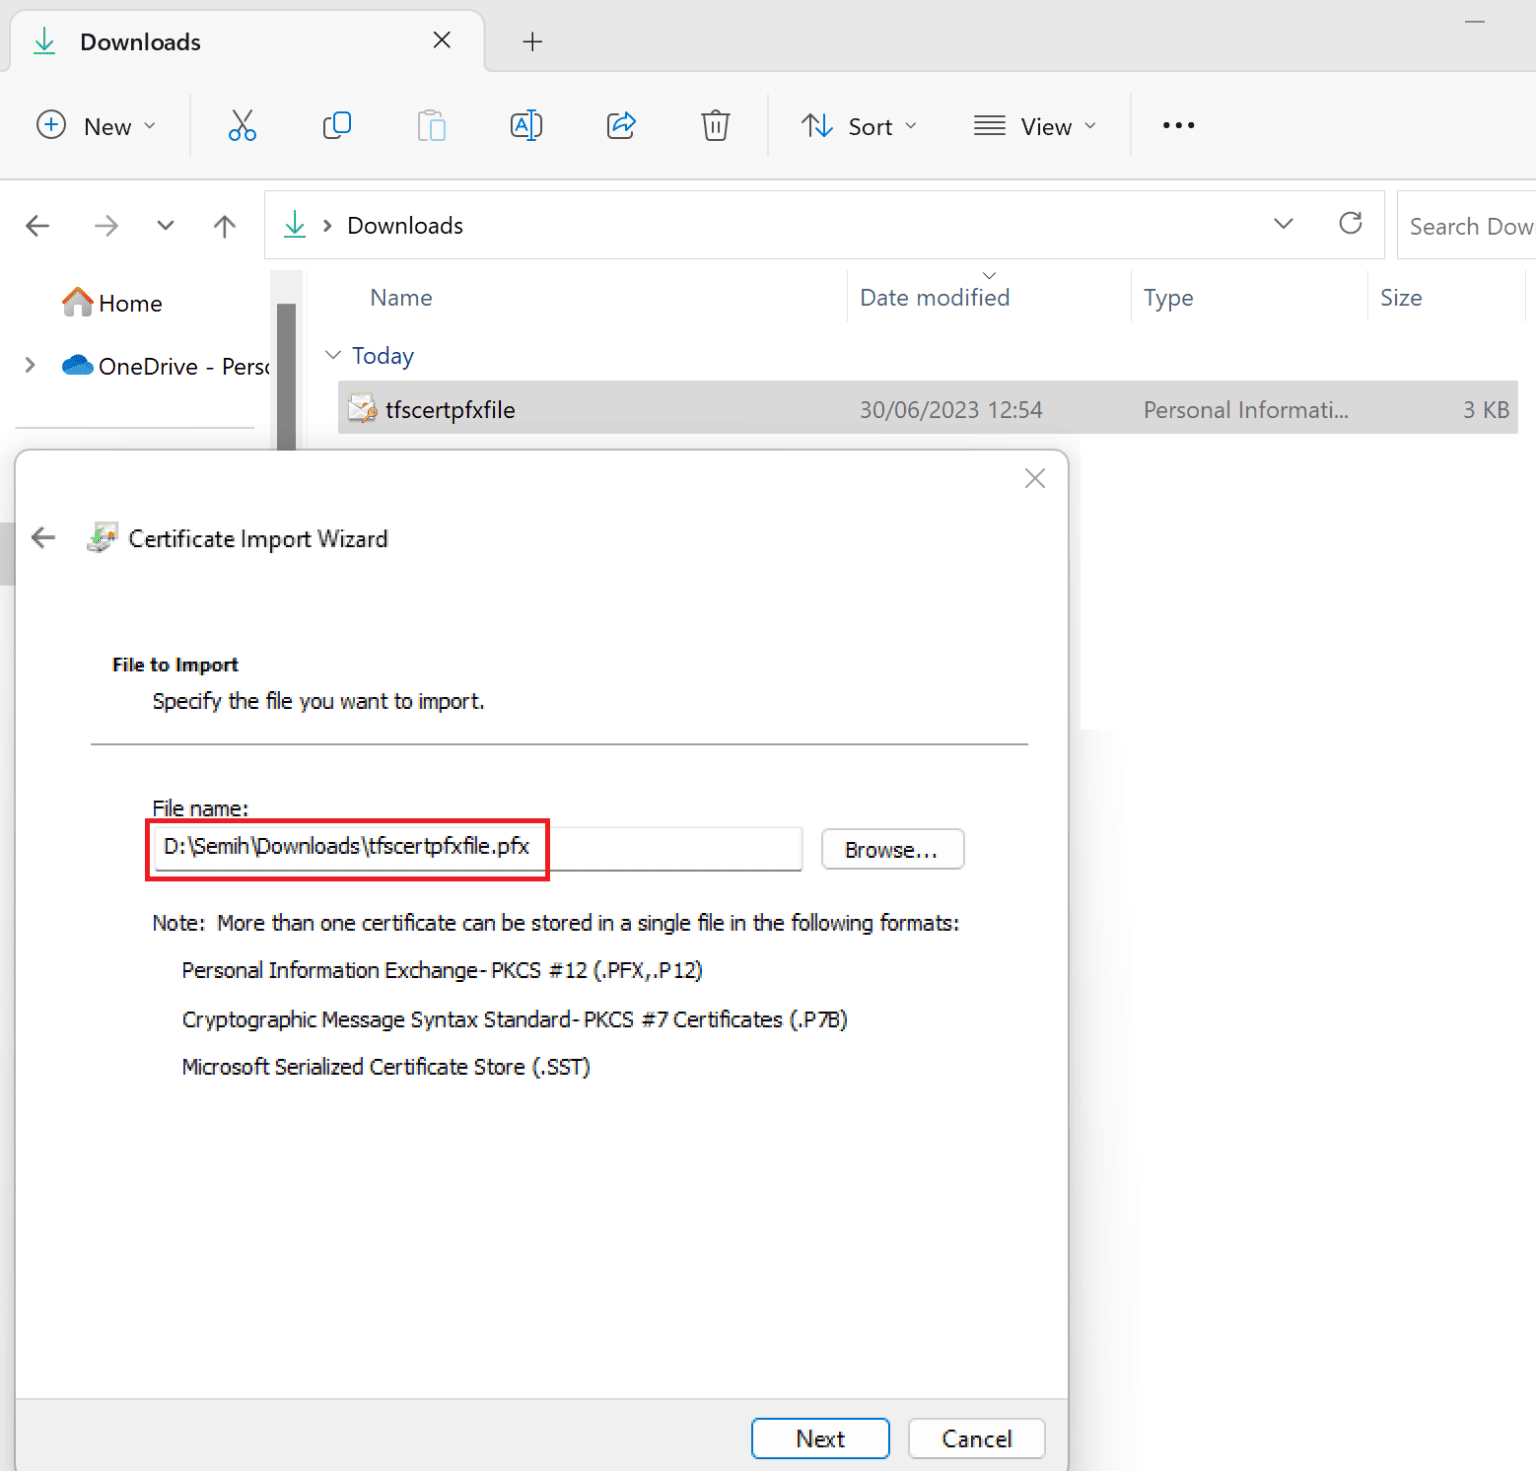
Task: Click the Delete trash icon
Action: [x=715, y=125]
